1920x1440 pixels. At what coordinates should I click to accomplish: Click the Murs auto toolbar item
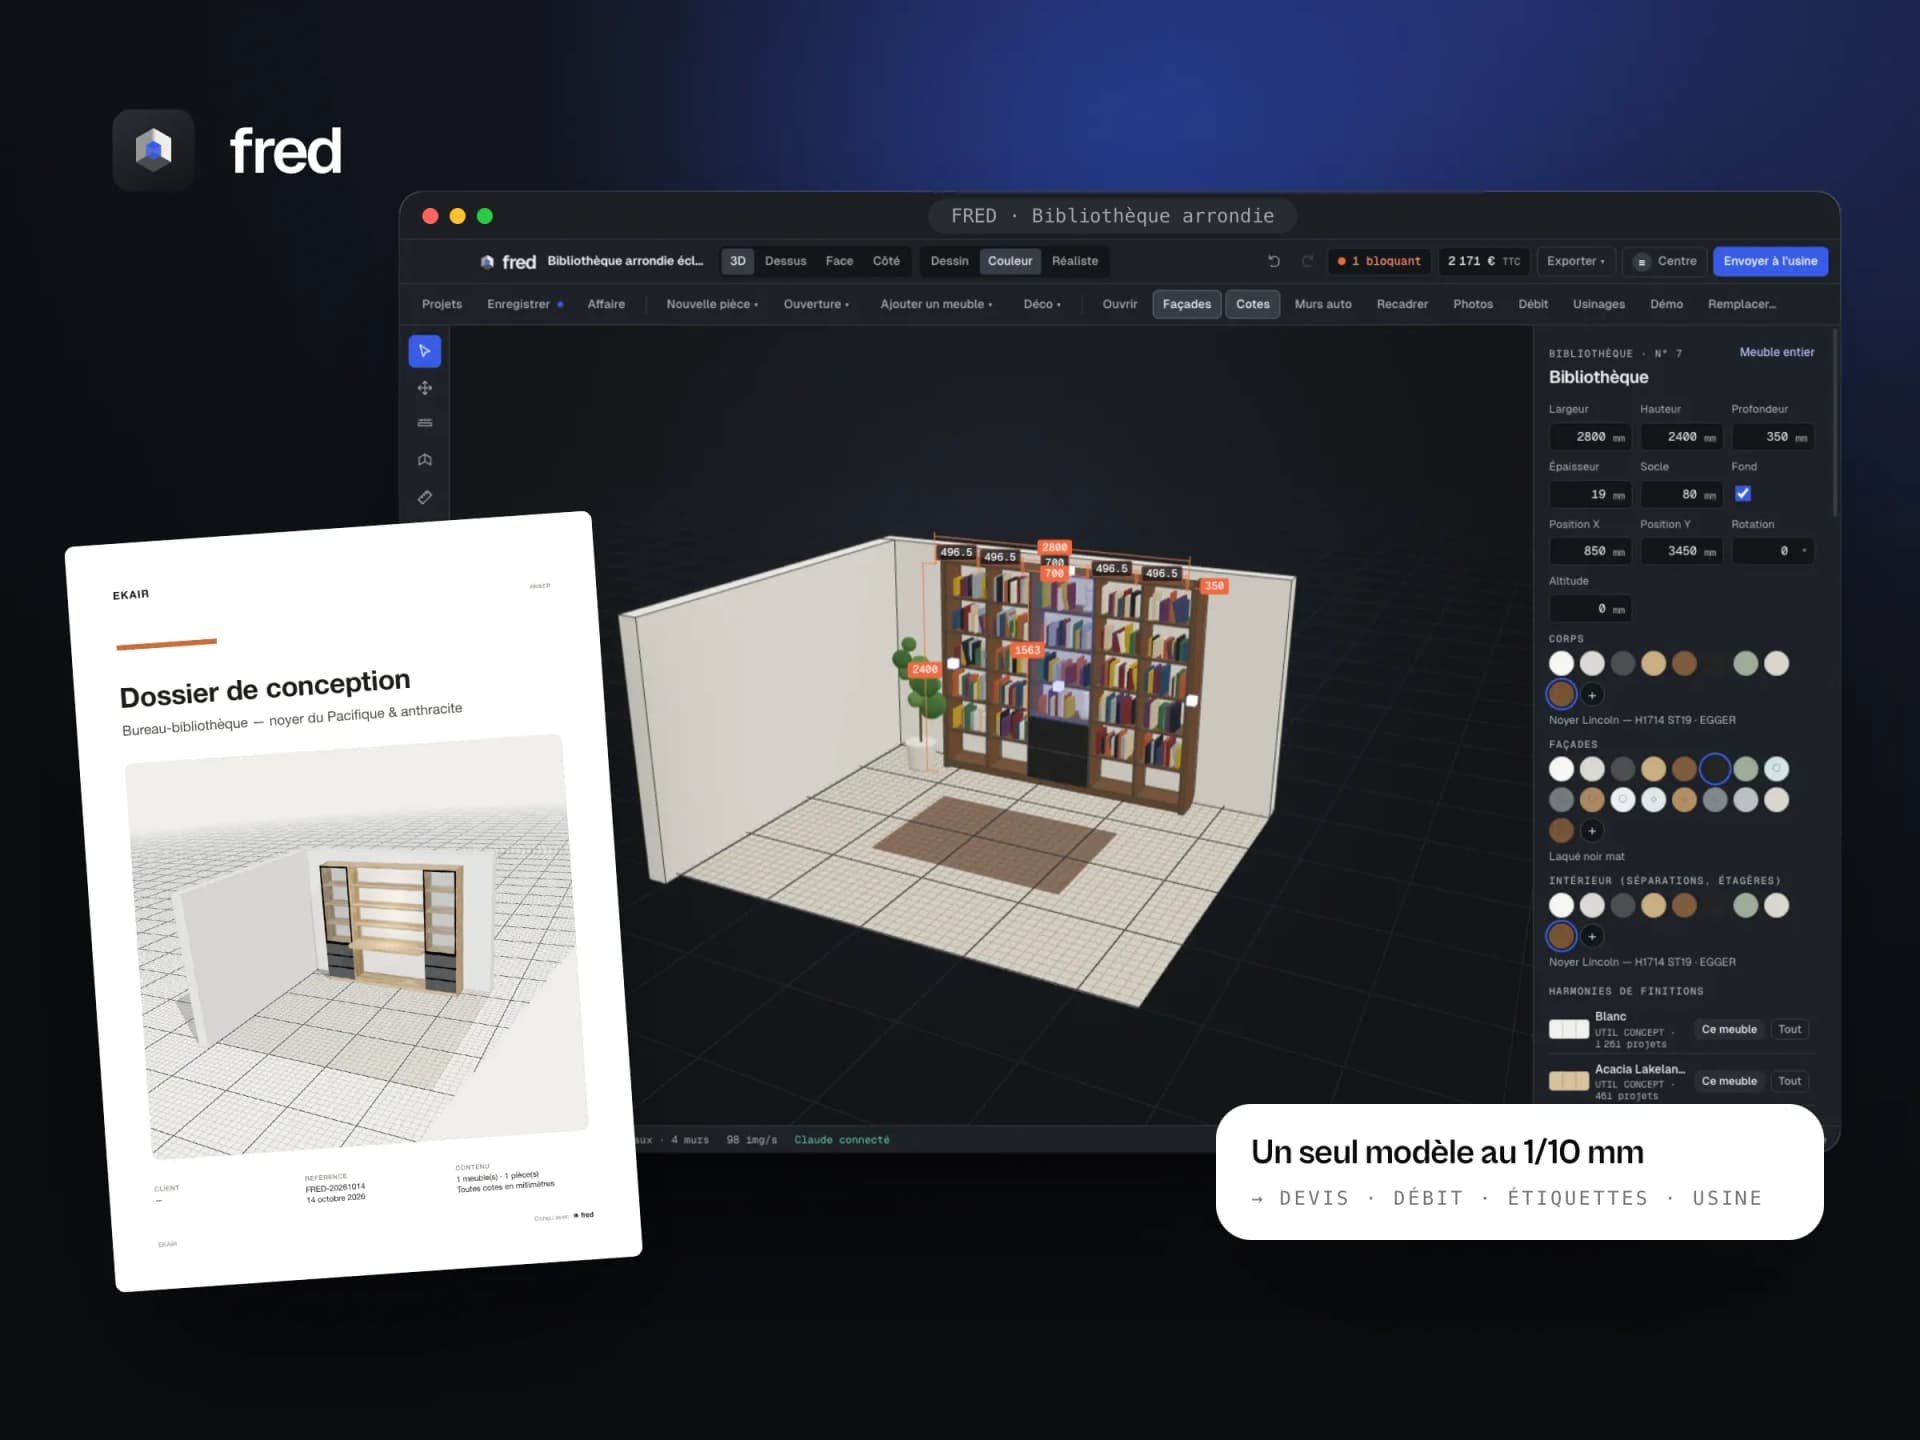pos(1322,304)
